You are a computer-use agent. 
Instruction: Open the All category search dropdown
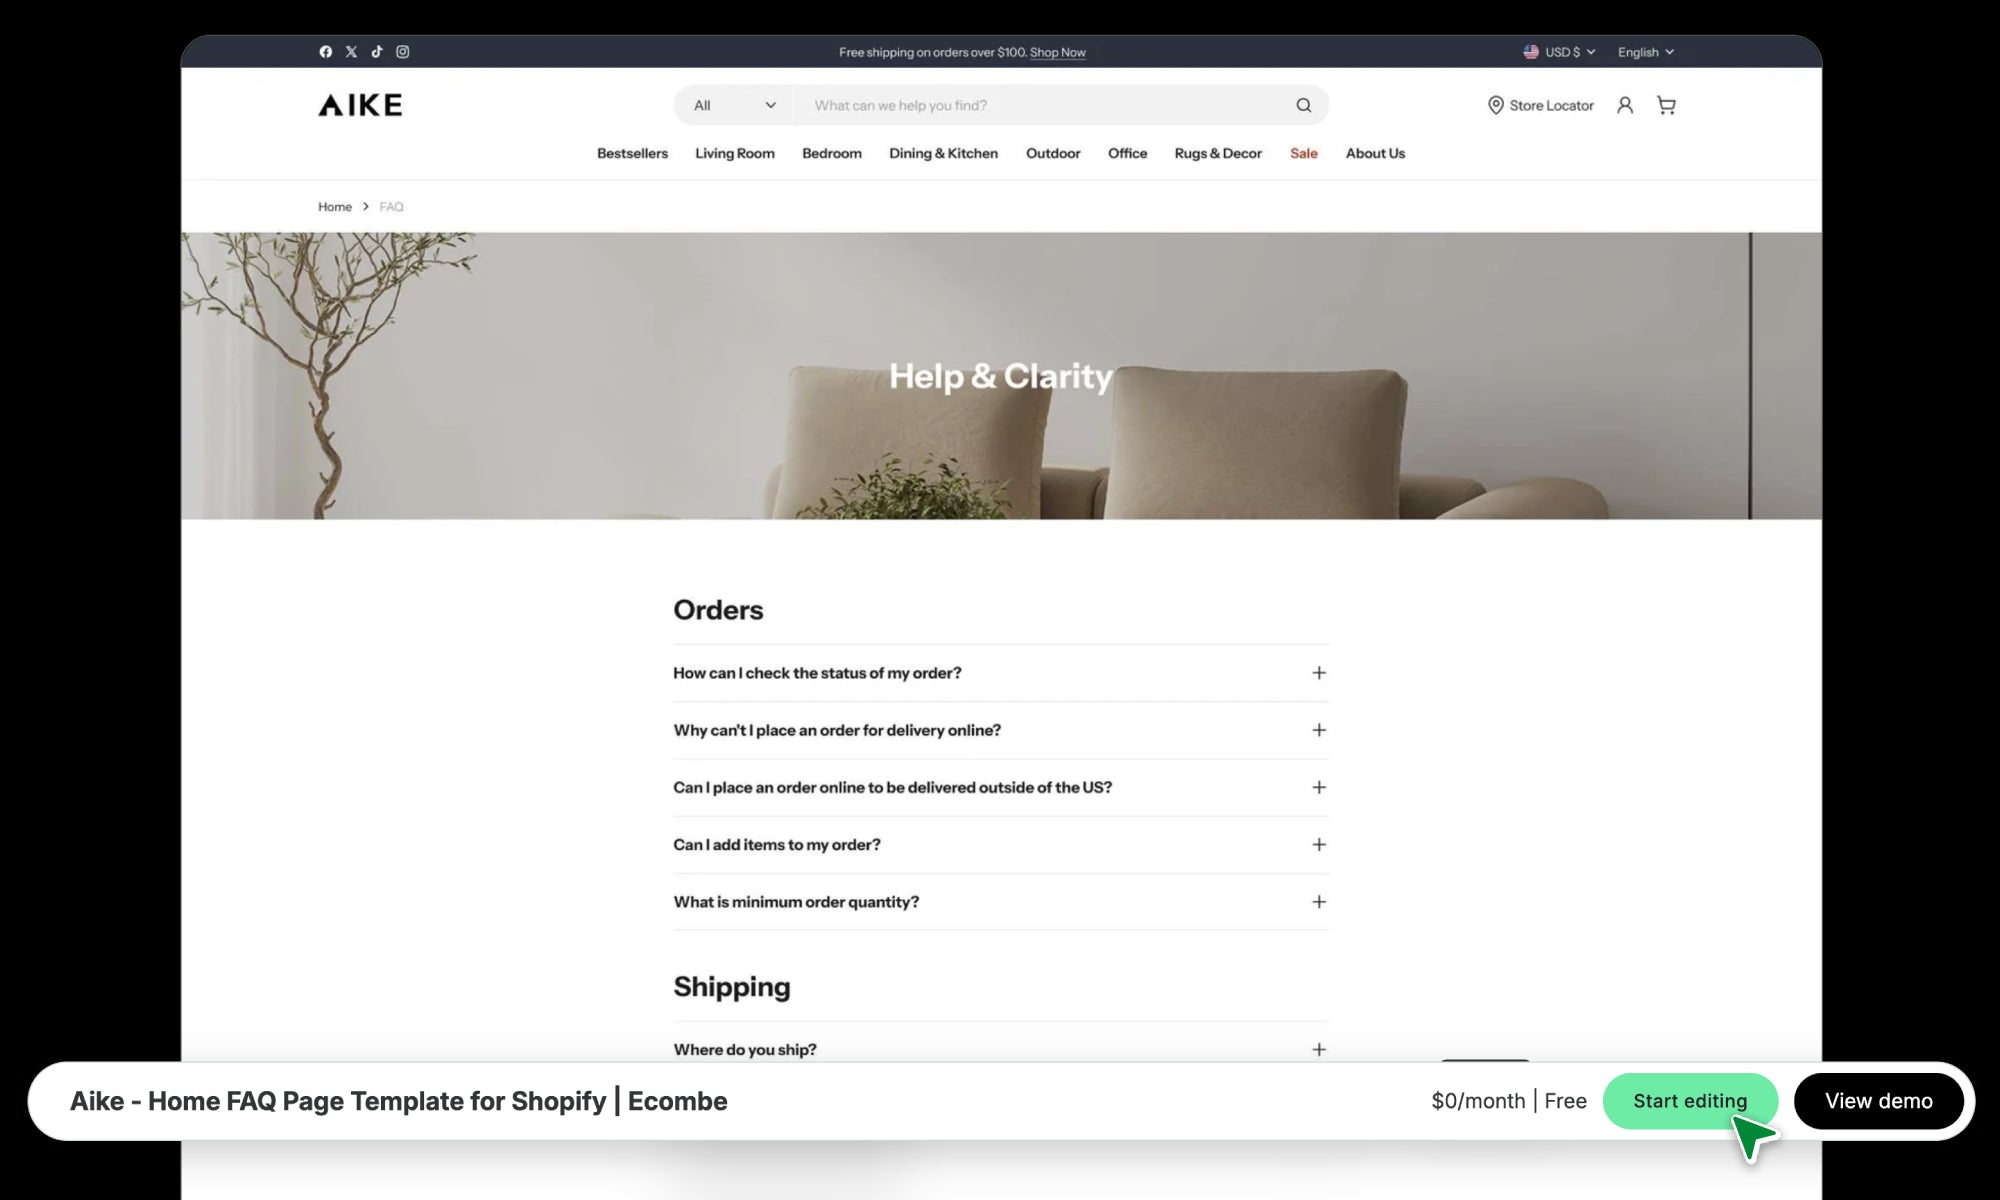(x=734, y=105)
